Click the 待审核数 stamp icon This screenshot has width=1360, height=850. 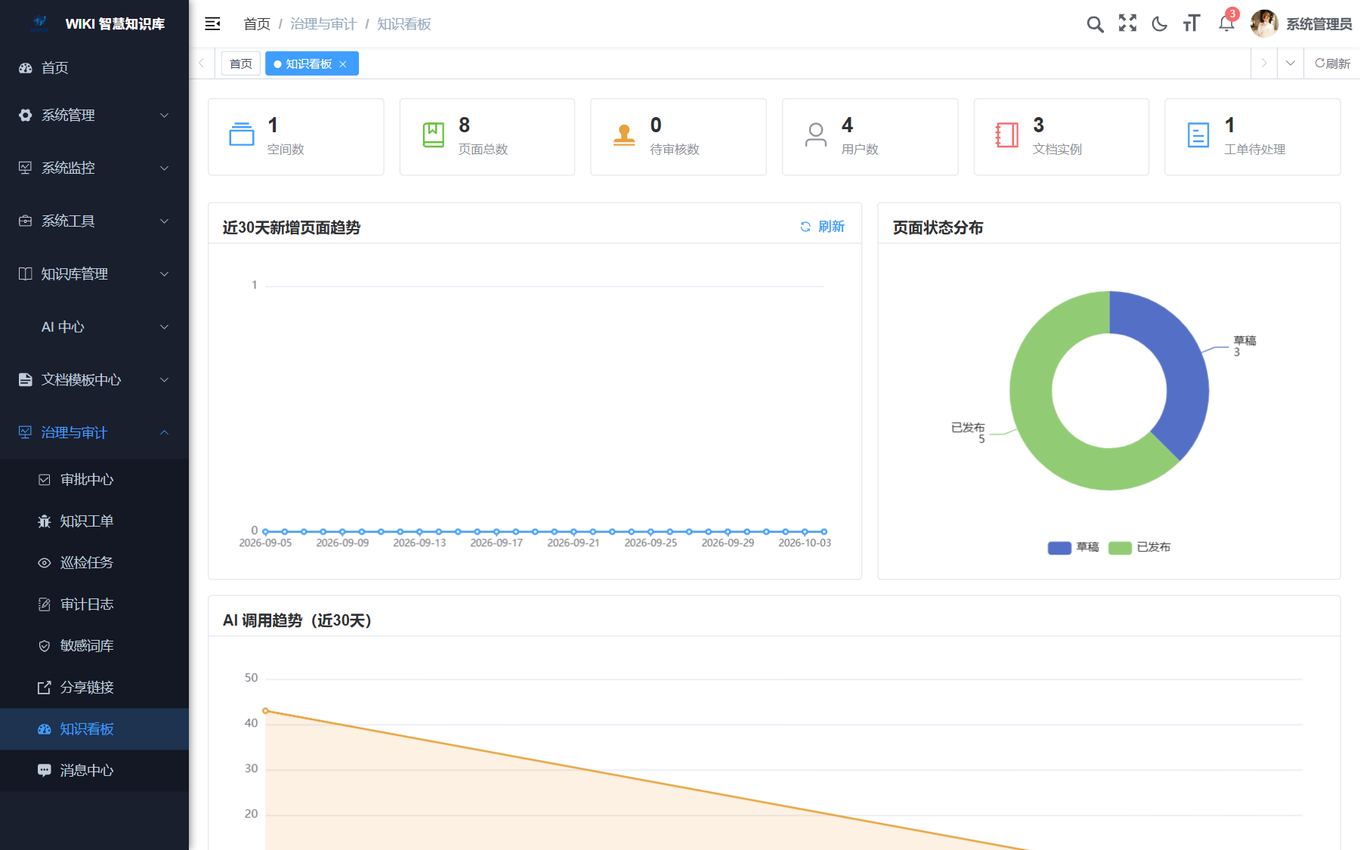coord(624,135)
